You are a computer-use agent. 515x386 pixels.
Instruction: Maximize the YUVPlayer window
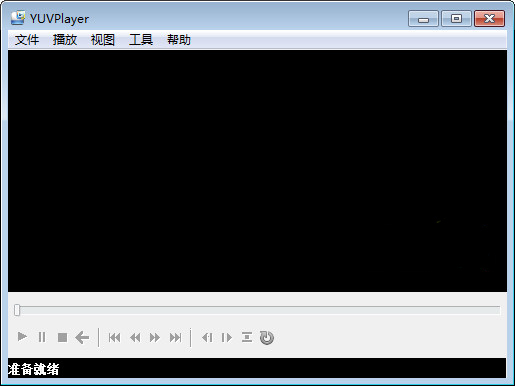456,18
